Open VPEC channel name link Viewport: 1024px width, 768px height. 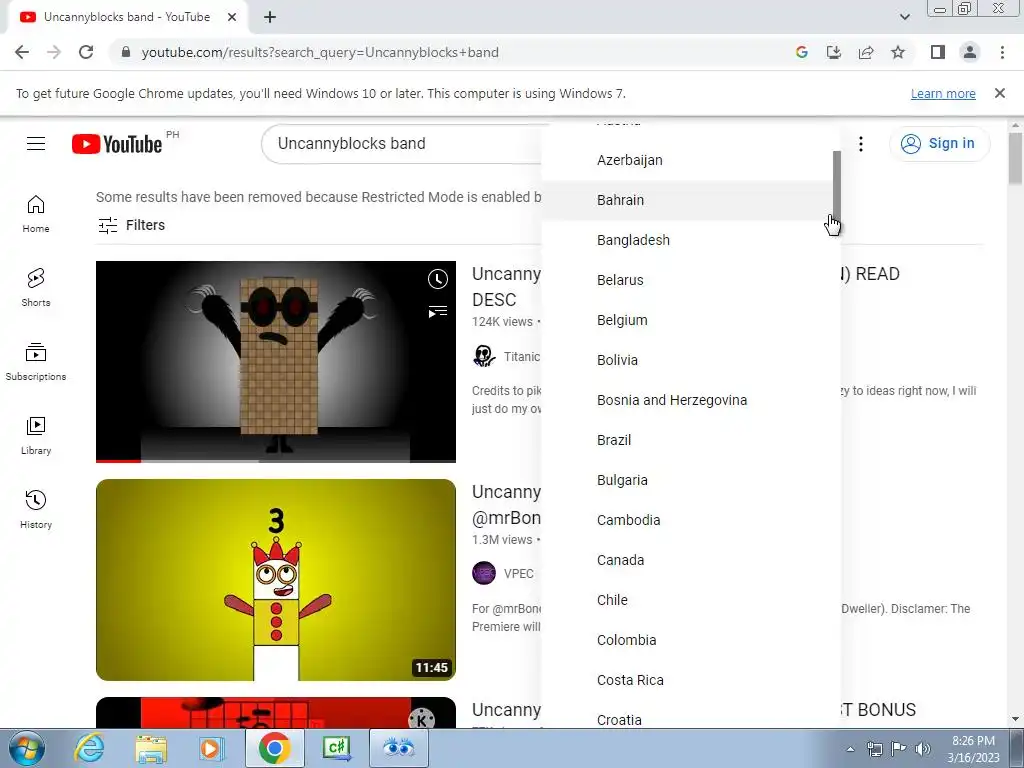pos(519,573)
